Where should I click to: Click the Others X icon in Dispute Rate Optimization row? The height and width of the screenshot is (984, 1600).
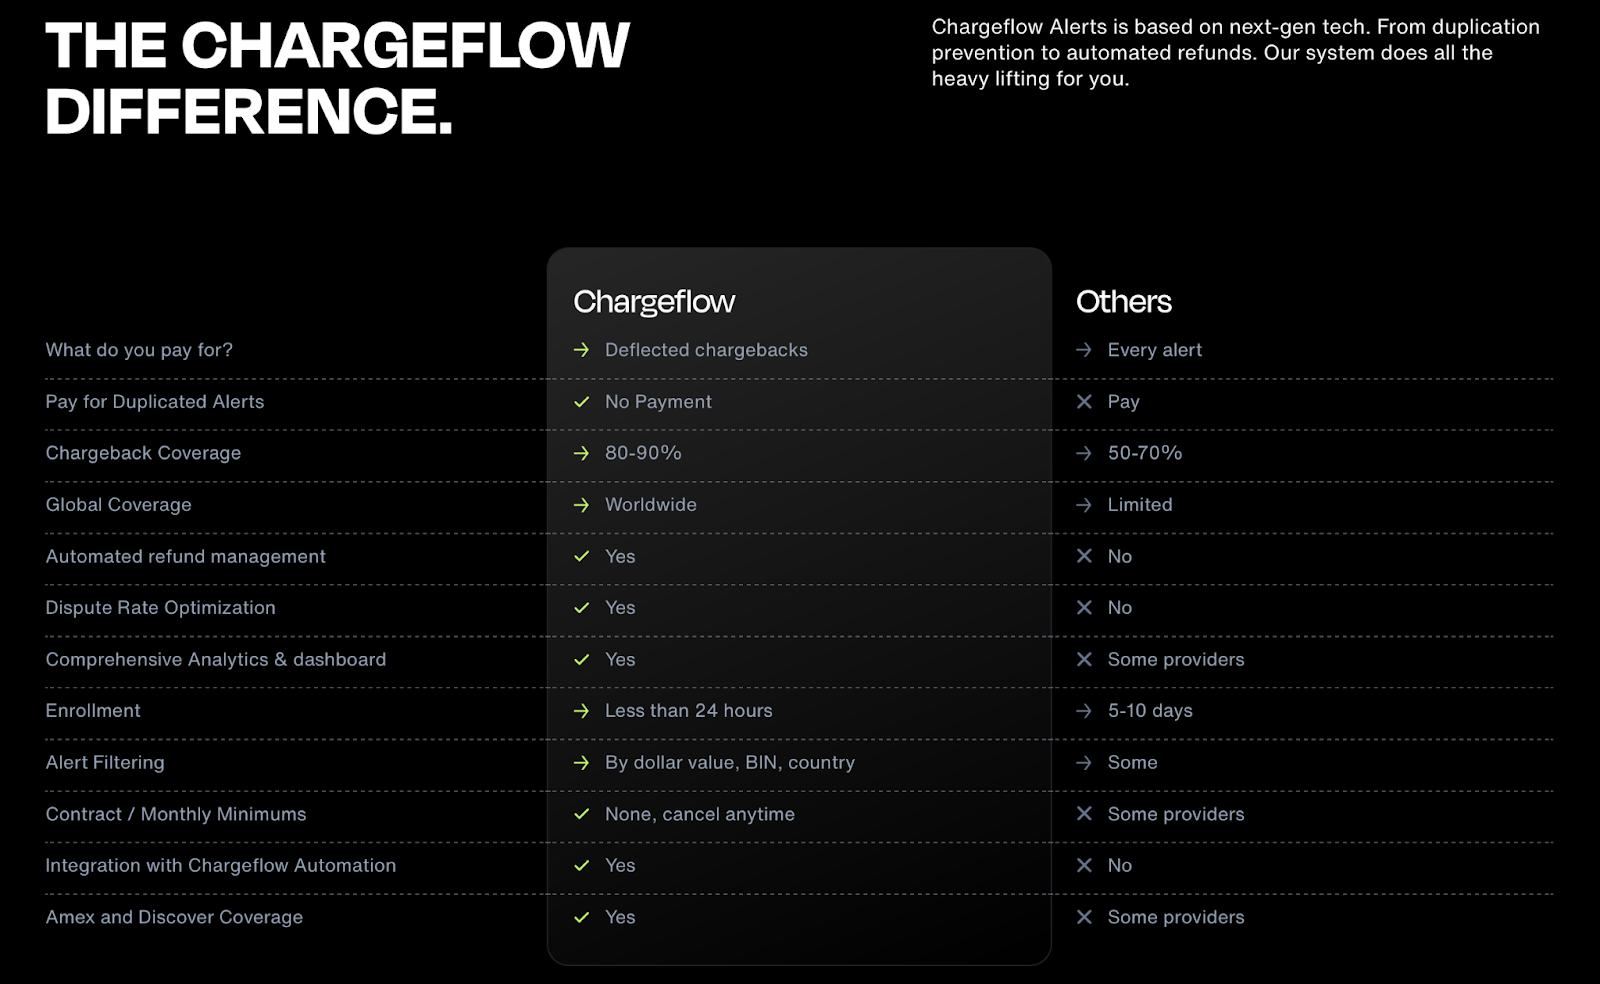[x=1084, y=608]
